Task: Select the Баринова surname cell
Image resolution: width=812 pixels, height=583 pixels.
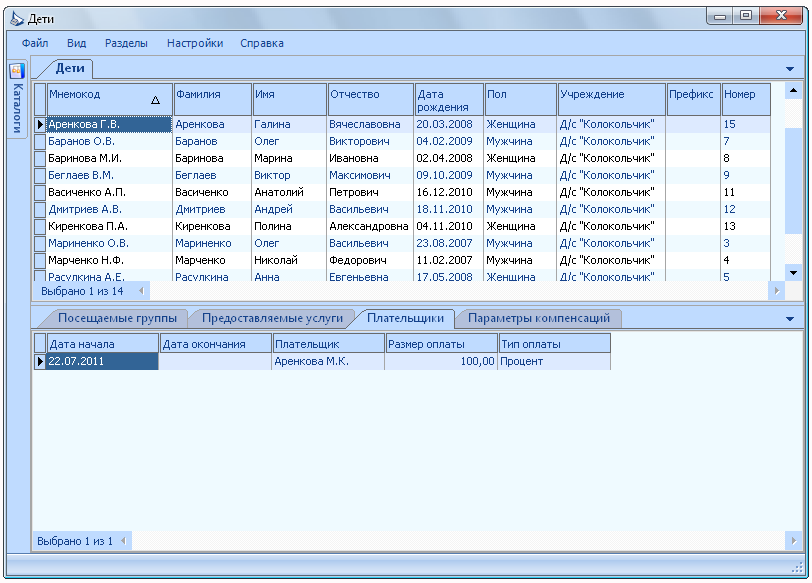Action: (x=212, y=158)
